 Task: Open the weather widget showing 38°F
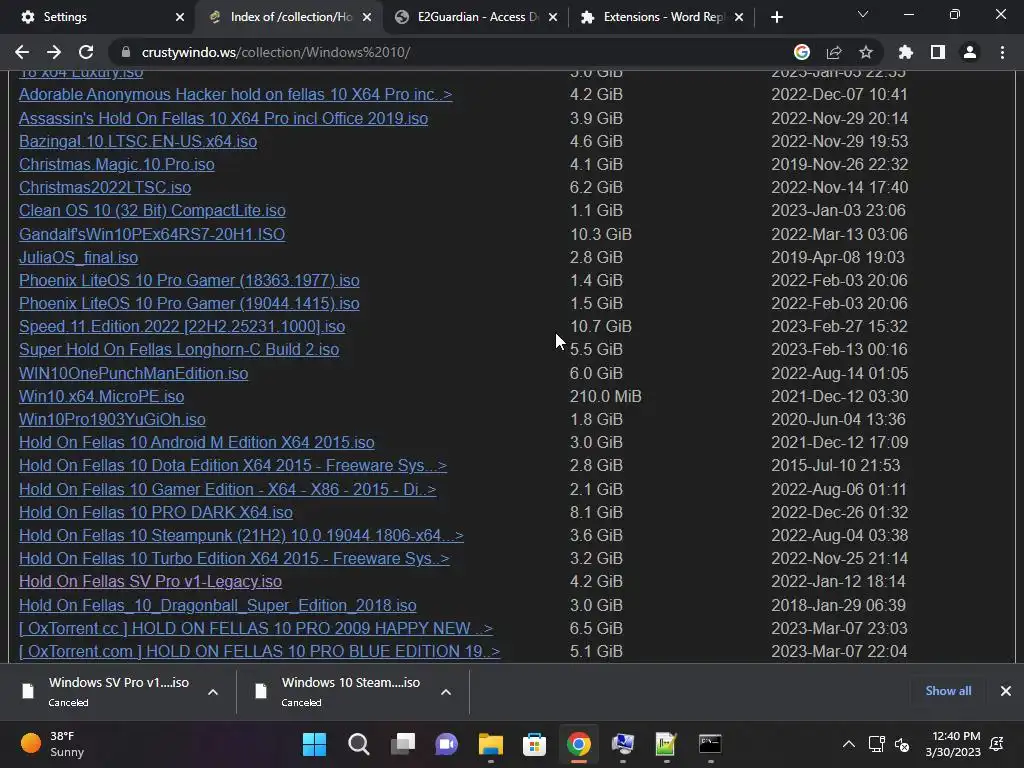(x=52, y=744)
